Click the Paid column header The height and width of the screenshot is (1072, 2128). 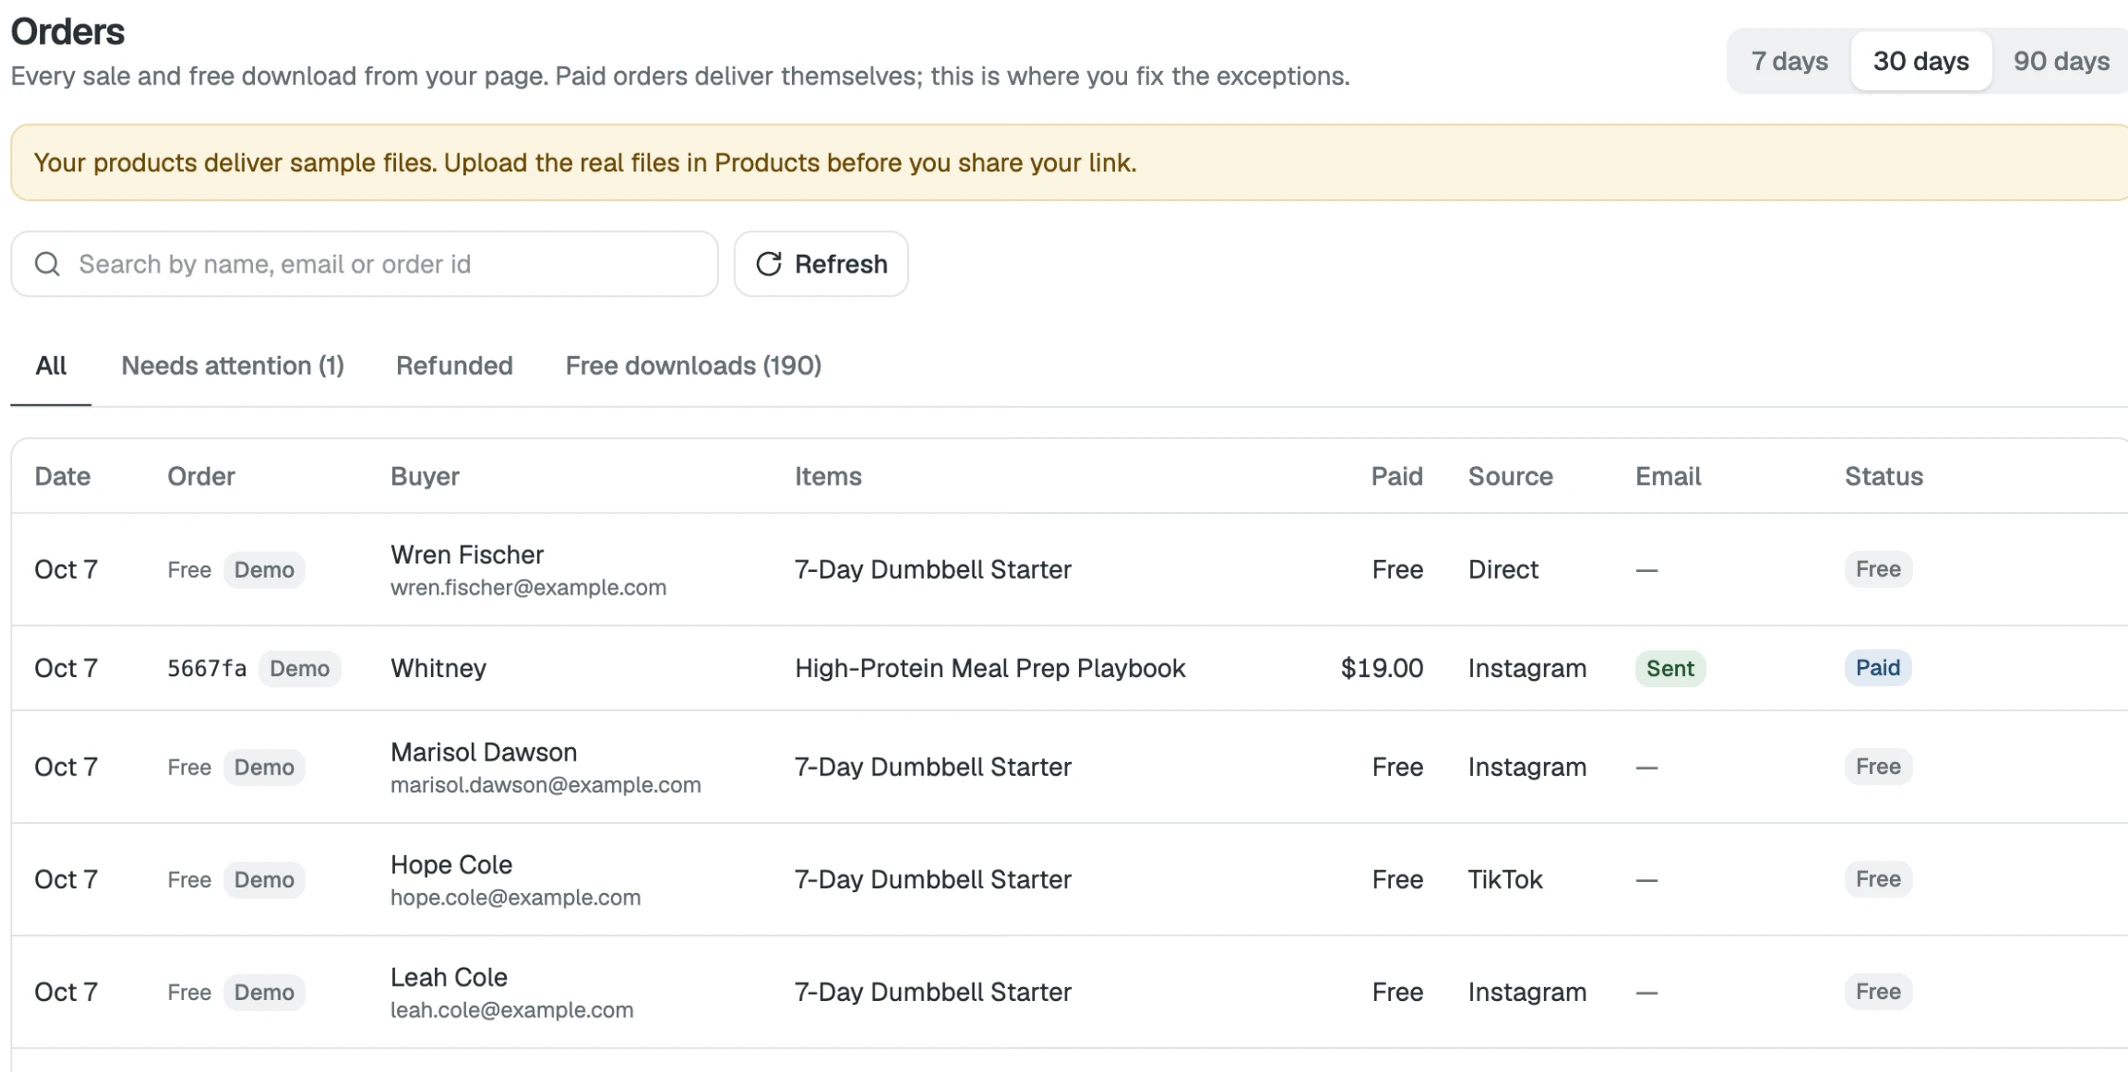coord(1396,476)
